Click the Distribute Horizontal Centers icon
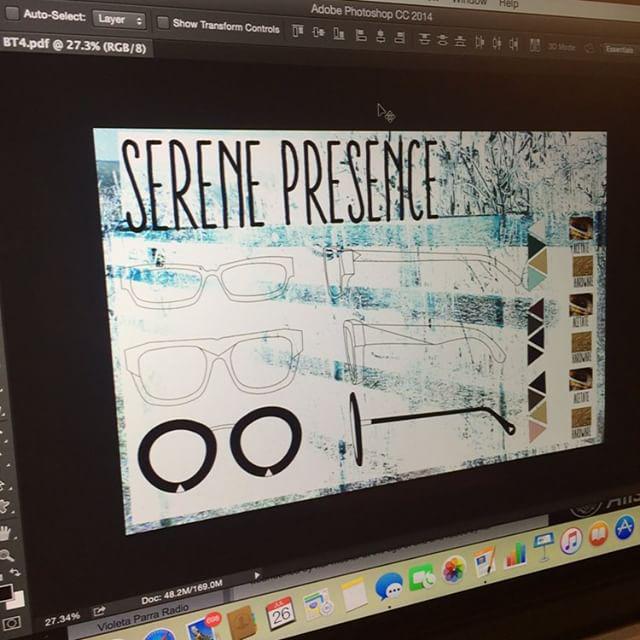Viewport: 640px width, 640px height. (x=497, y=43)
